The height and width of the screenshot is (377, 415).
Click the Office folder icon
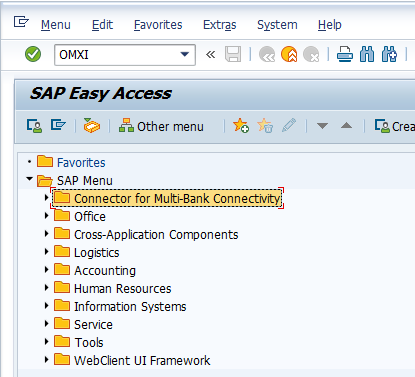(x=62, y=215)
